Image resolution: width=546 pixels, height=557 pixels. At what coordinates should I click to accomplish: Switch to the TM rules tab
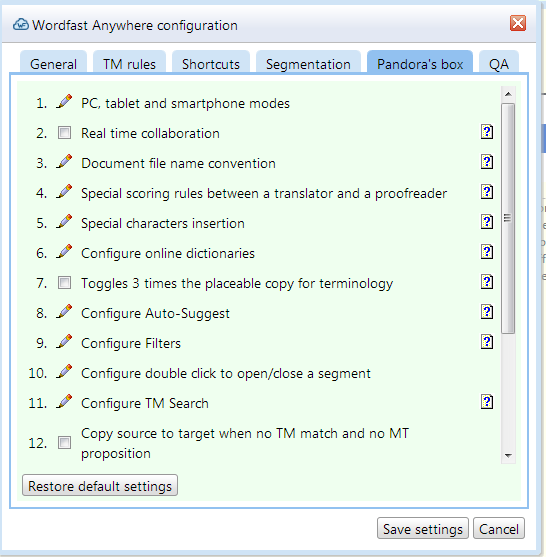(129, 64)
